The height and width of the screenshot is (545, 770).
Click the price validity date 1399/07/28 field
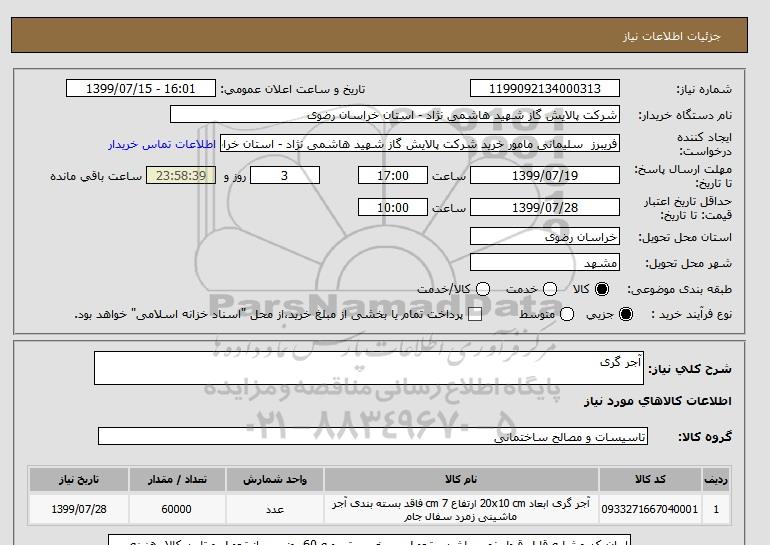coord(545,207)
